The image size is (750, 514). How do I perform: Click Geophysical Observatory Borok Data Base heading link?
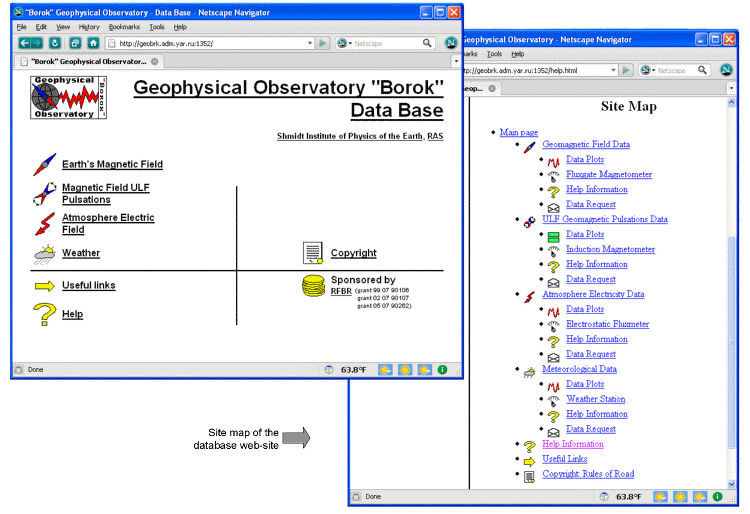point(288,99)
